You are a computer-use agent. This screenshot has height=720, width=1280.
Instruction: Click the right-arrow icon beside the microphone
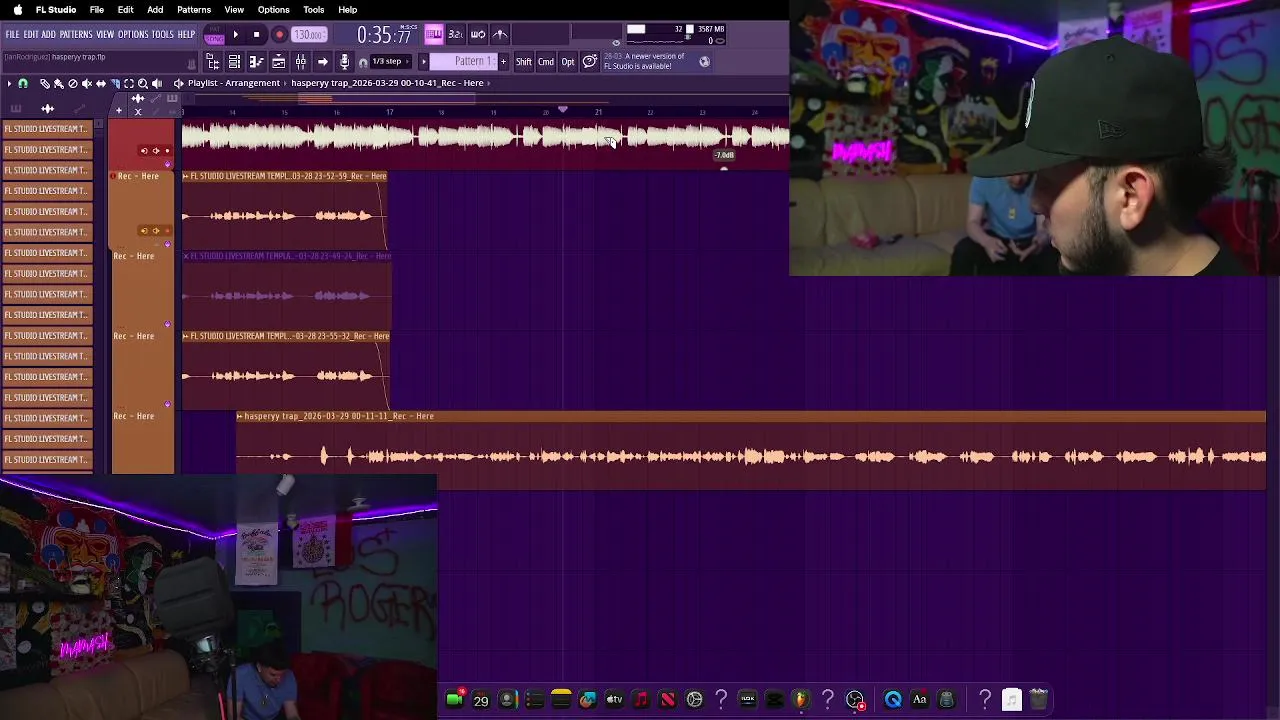click(322, 62)
